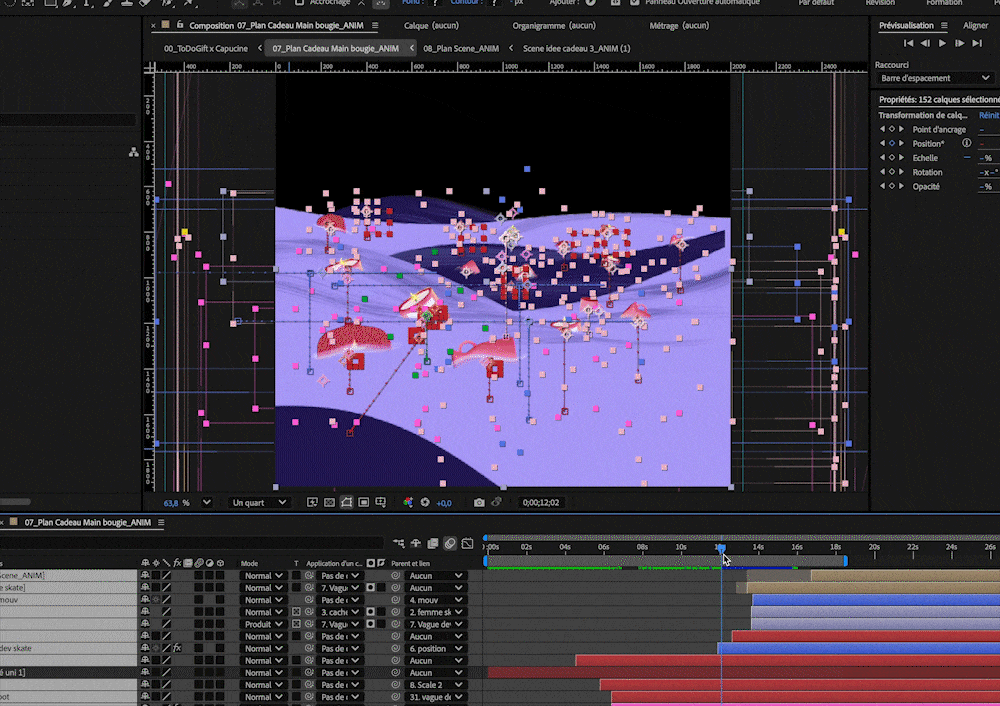The width and height of the screenshot is (1000, 706).
Task: Open the resolution dropdown set to Un quart
Action: click(256, 502)
